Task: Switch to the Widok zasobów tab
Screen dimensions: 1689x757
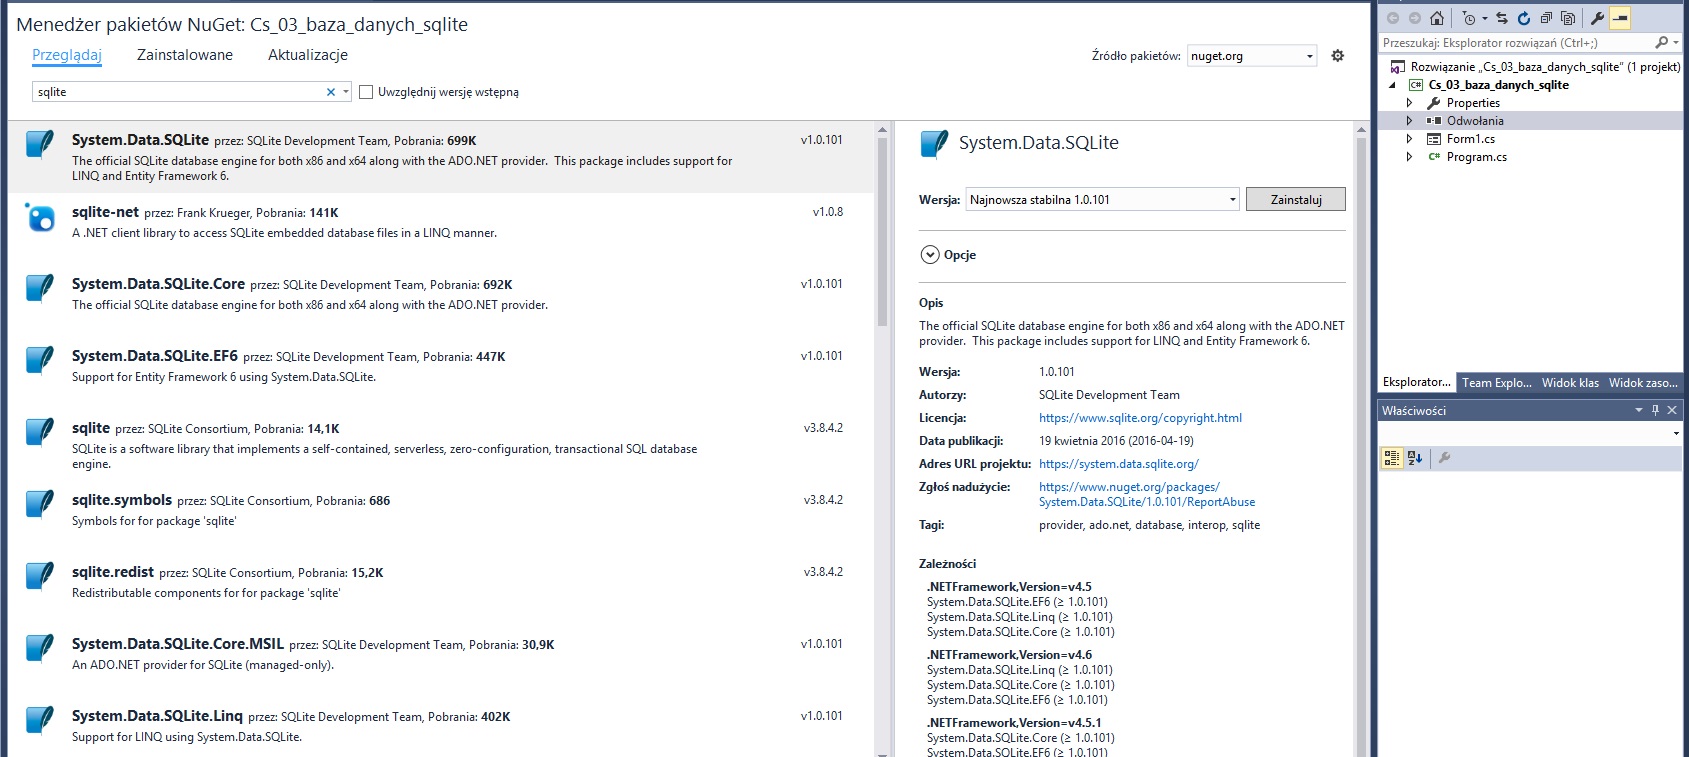Action: point(1643,383)
